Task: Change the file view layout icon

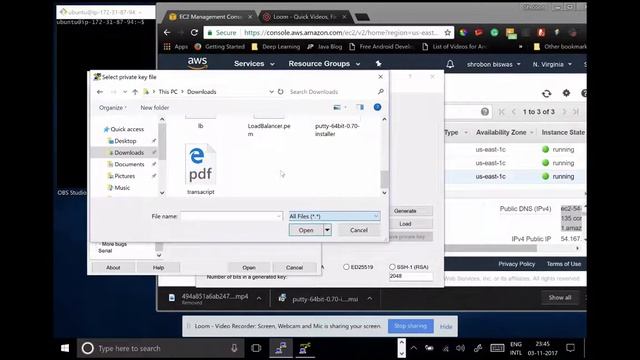Action: (x=337, y=107)
